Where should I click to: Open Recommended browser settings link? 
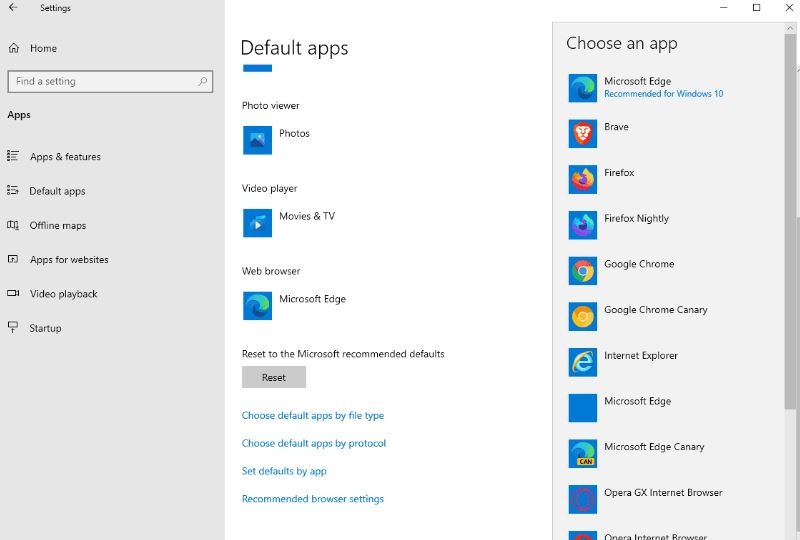(x=313, y=499)
